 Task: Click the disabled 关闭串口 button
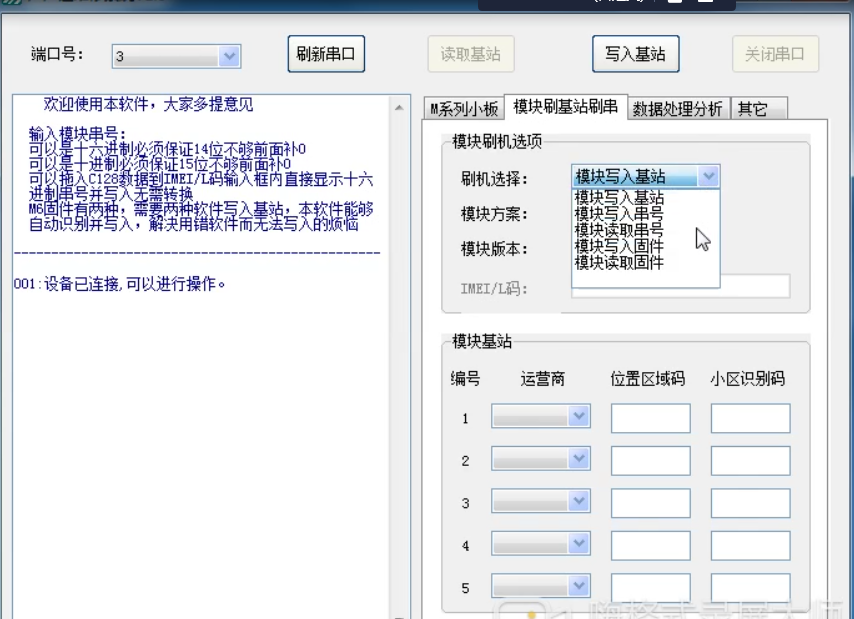coord(775,54)
